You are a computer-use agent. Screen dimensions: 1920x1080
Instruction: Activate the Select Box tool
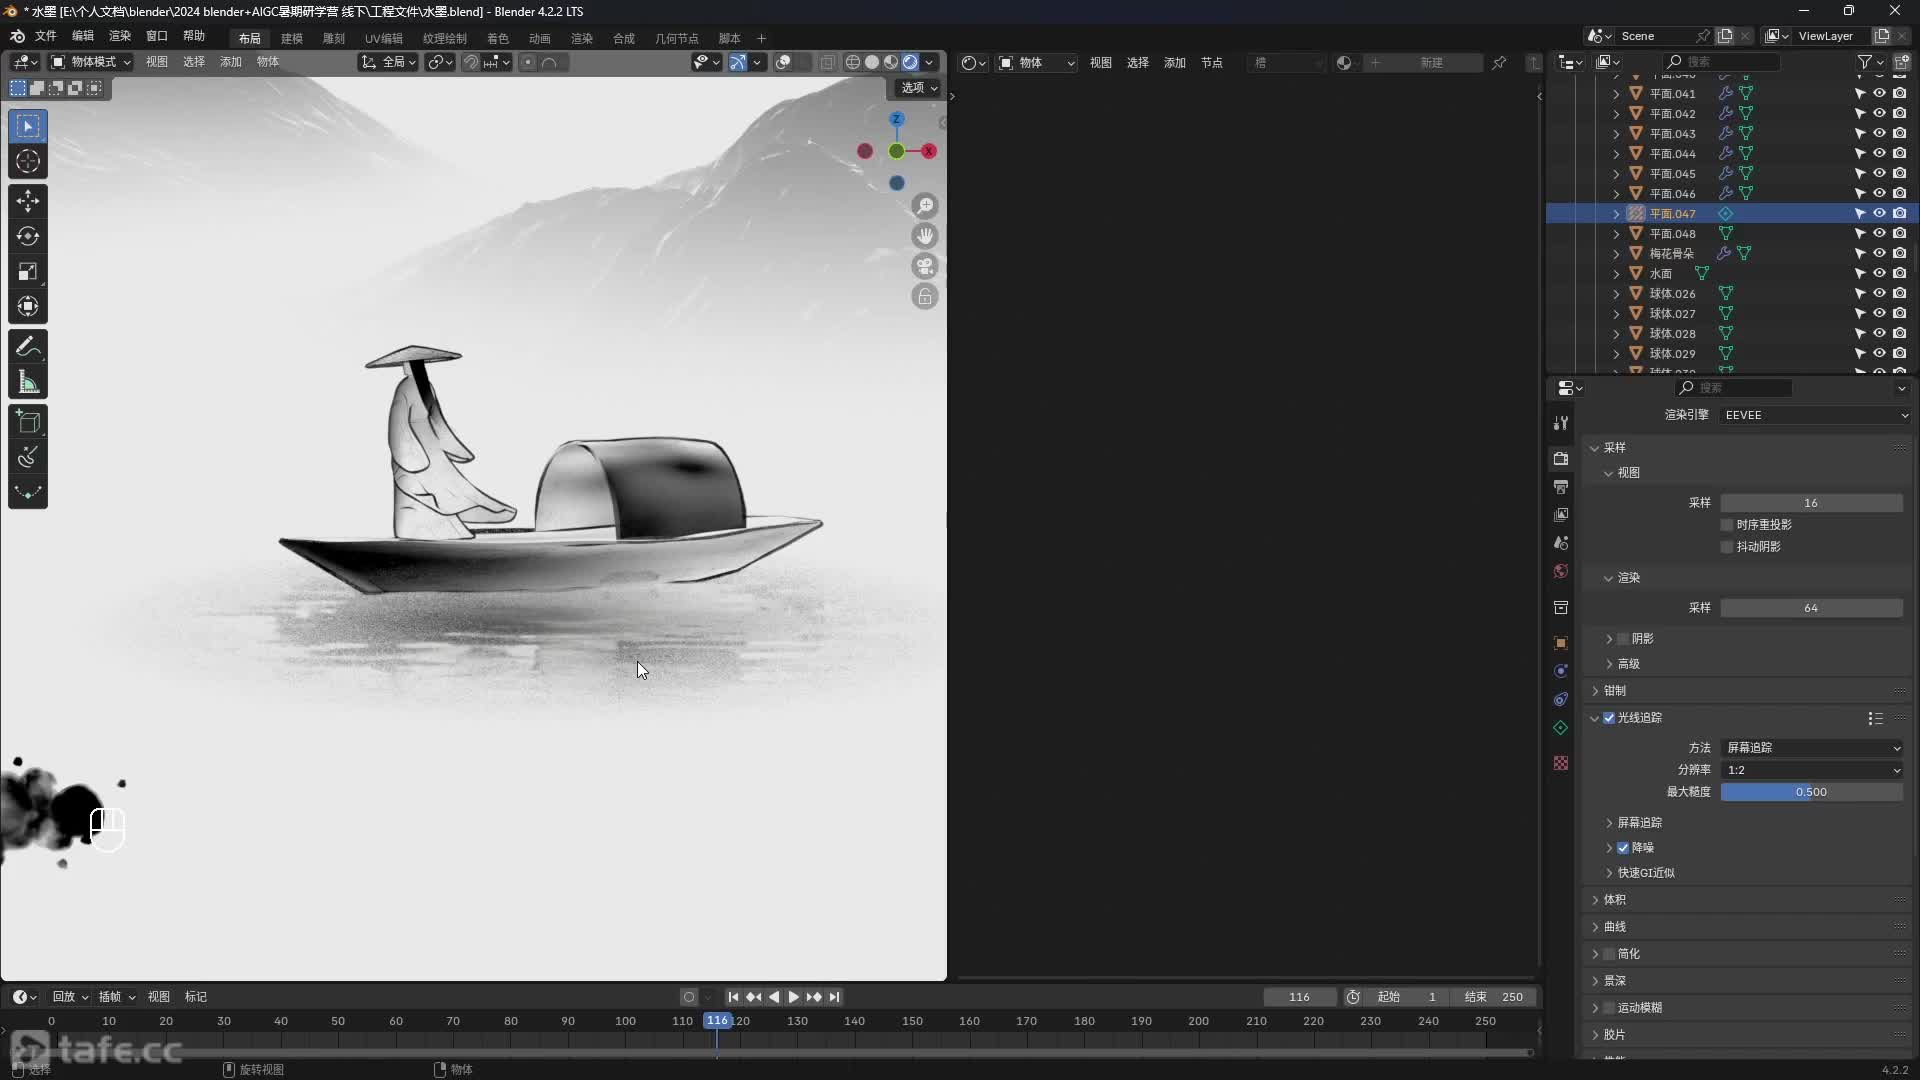coord(28,126)
